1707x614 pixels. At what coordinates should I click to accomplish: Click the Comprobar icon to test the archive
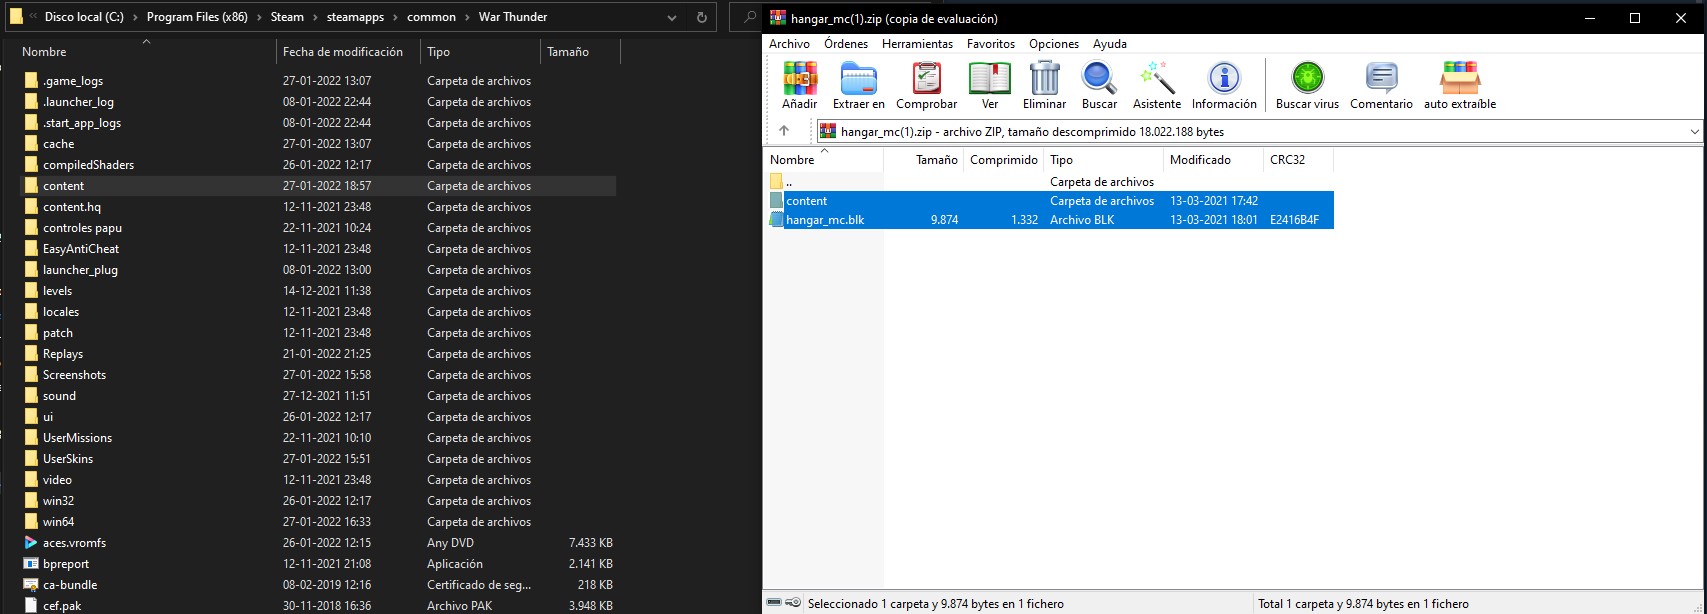(x=926, y=78)
